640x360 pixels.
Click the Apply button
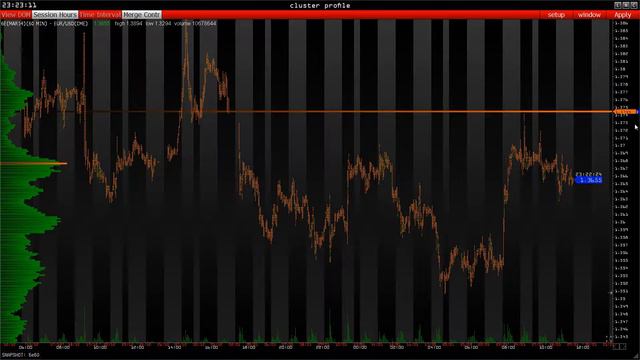click(622, 15)
